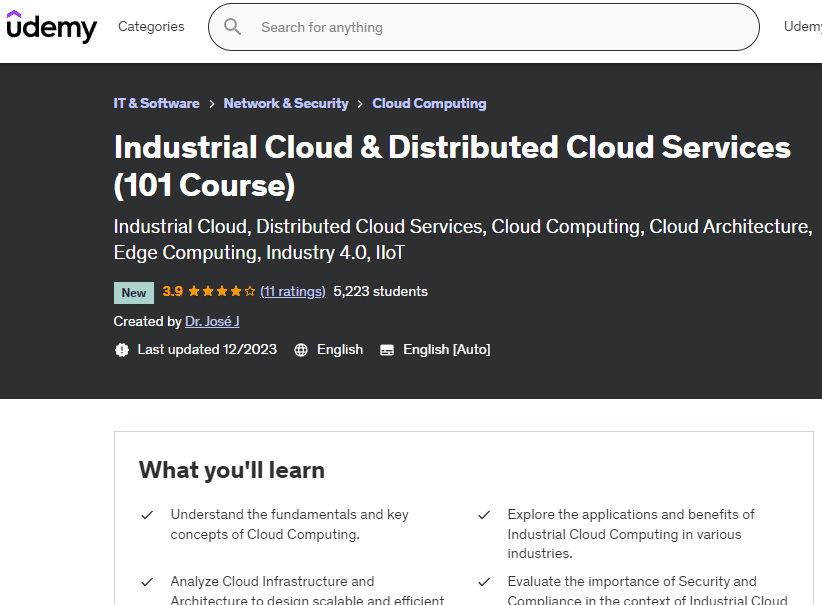
Task: Click the last updated badge icon
Action: pos(122,350)
